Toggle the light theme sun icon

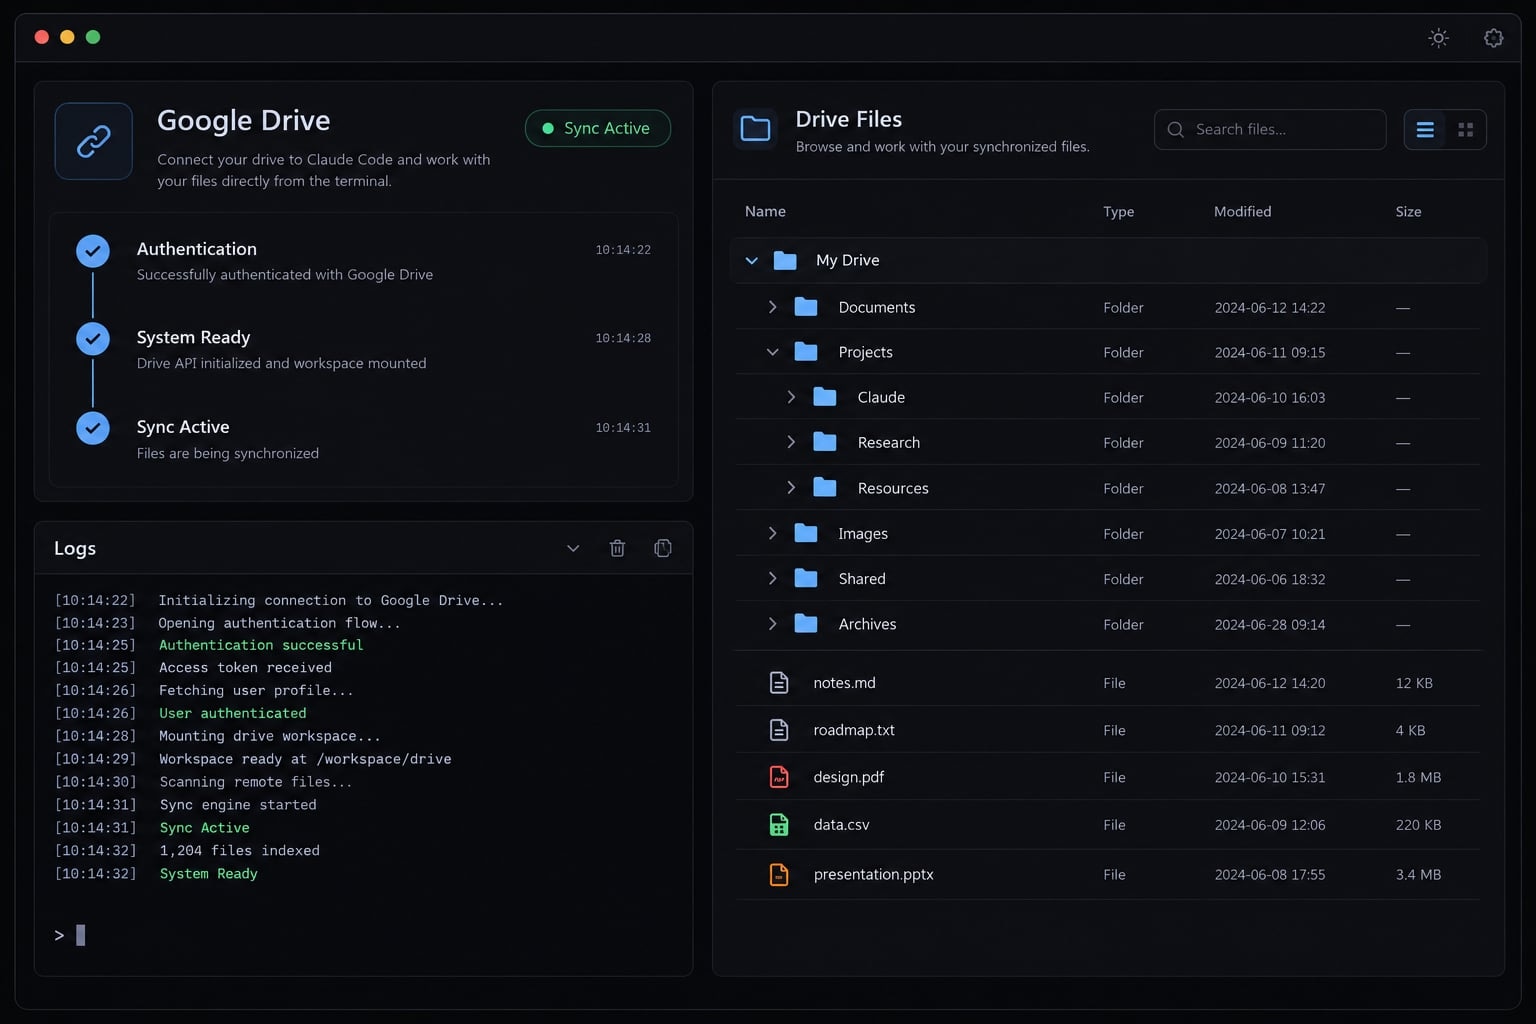click(1438, 38)
